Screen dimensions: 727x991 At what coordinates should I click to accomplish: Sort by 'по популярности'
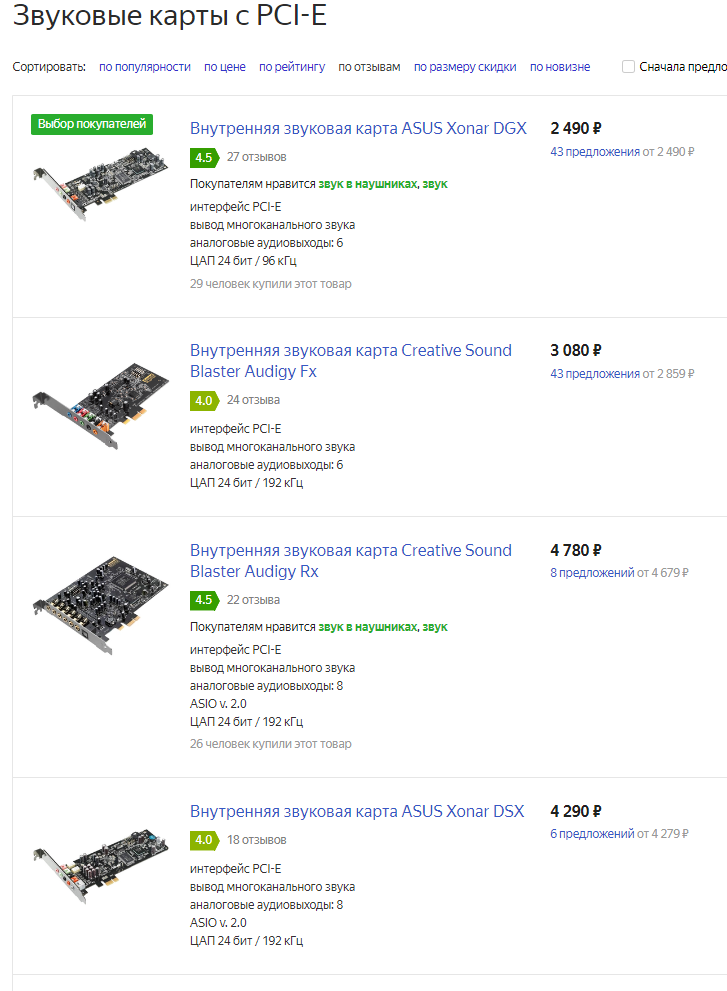coord(144,67)
